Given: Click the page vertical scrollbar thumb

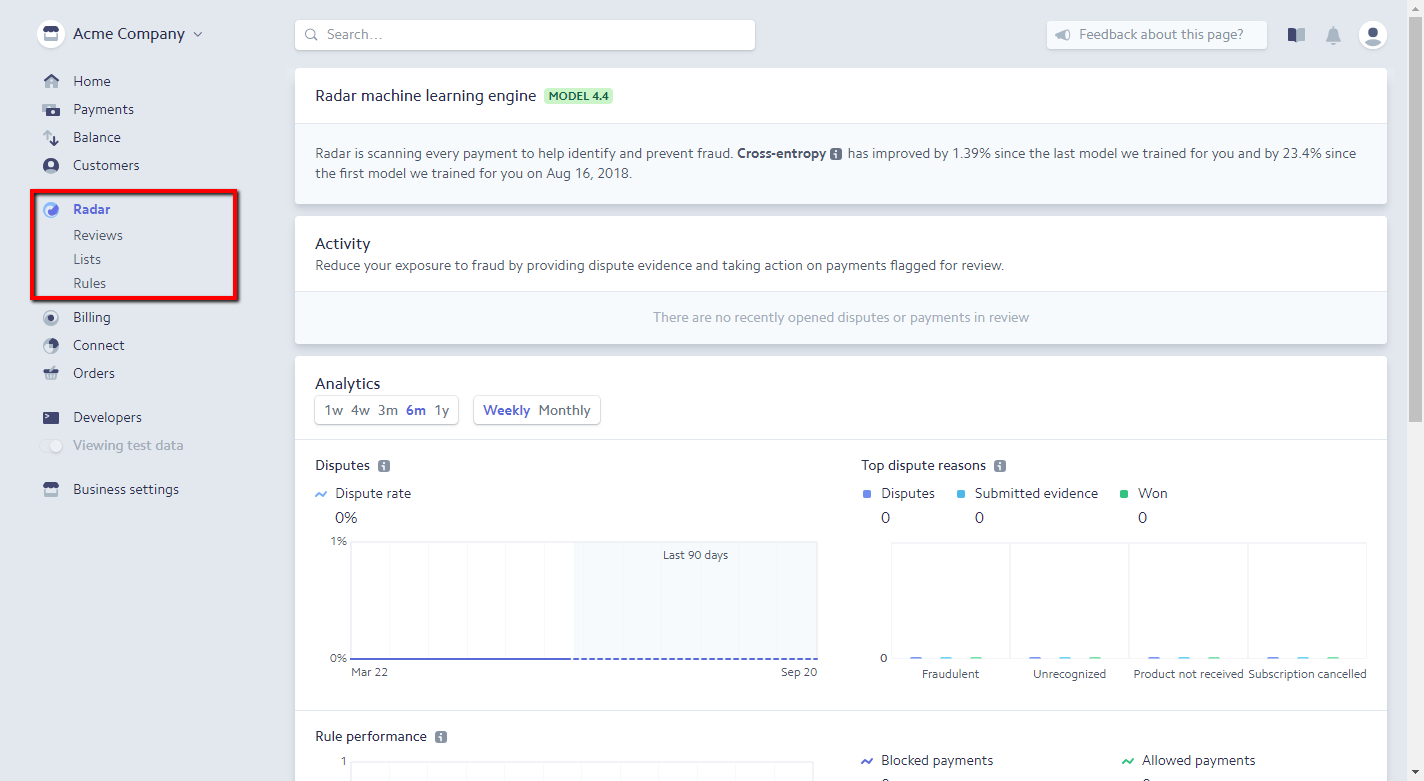Looking at the screenshot, I should [x=1415, y=217].
